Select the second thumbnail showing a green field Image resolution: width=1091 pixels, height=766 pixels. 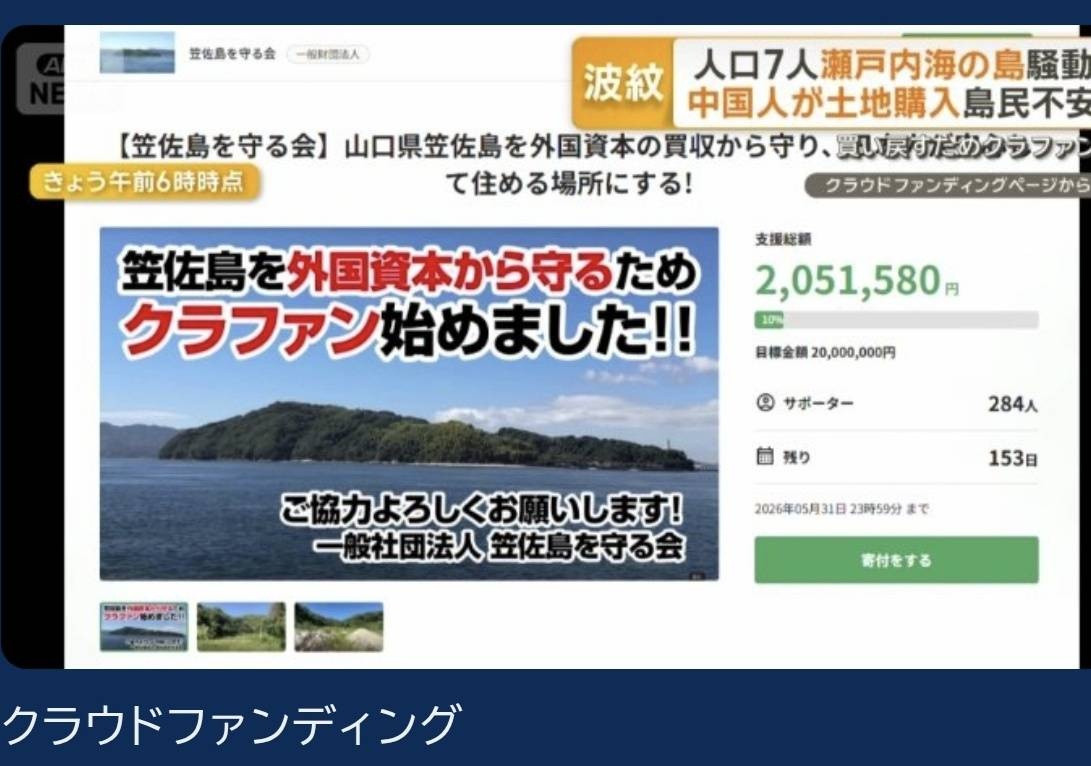click(241, 627)
